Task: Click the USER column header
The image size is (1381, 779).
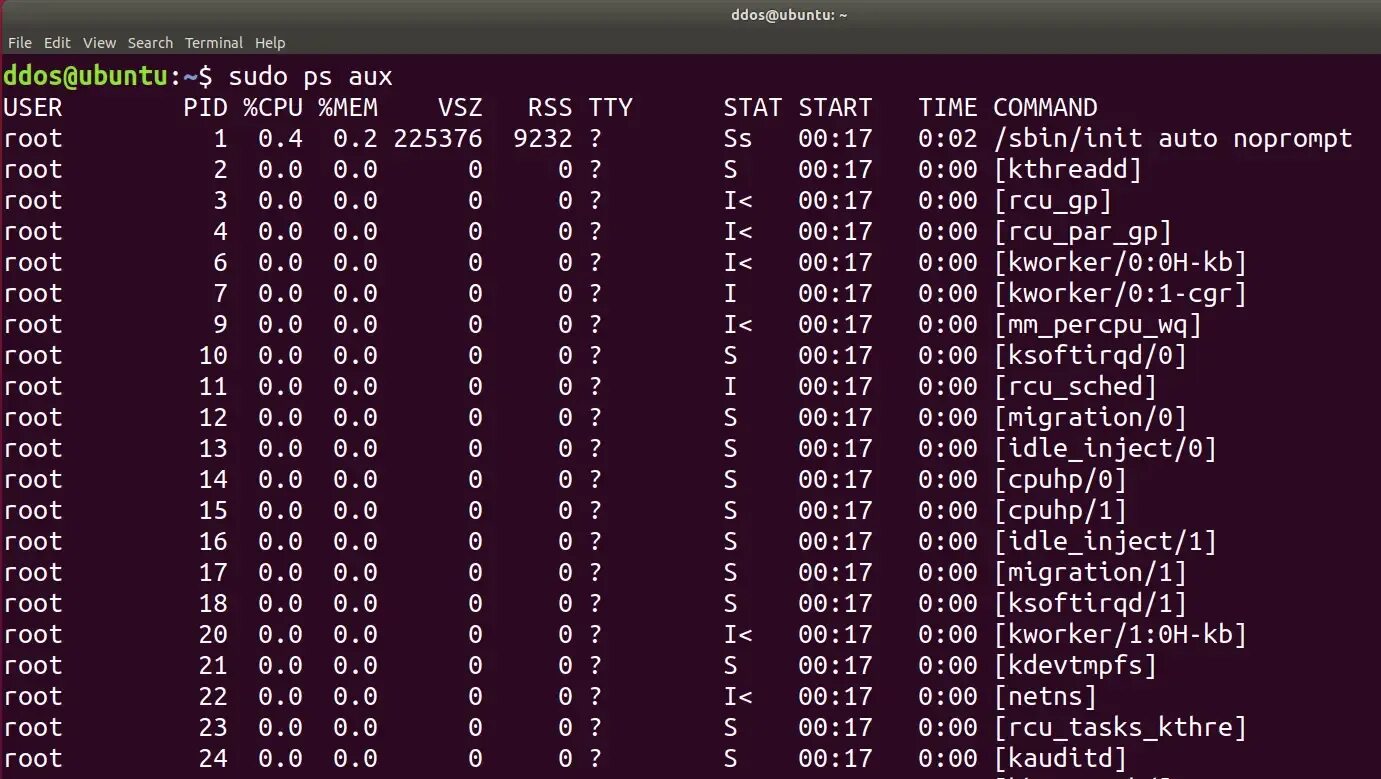Action: tap(33, 108)
